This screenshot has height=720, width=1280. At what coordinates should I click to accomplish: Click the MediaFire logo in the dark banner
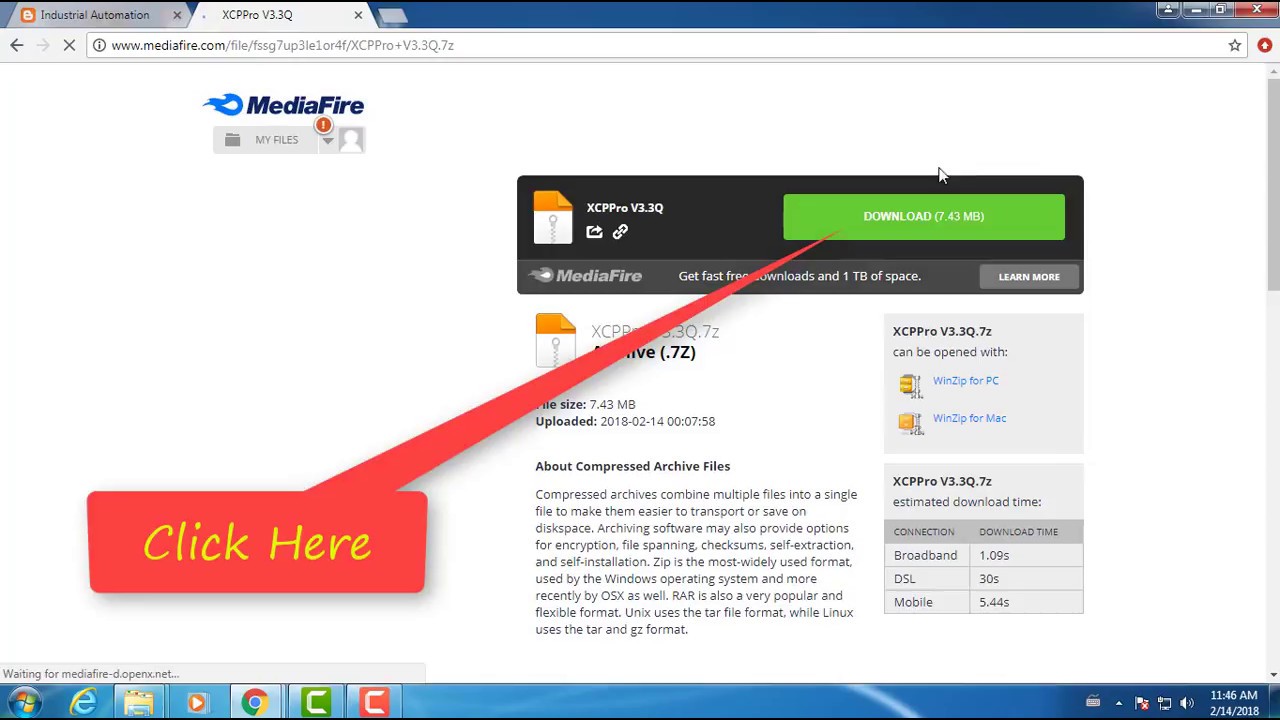(x=585, y=276)
